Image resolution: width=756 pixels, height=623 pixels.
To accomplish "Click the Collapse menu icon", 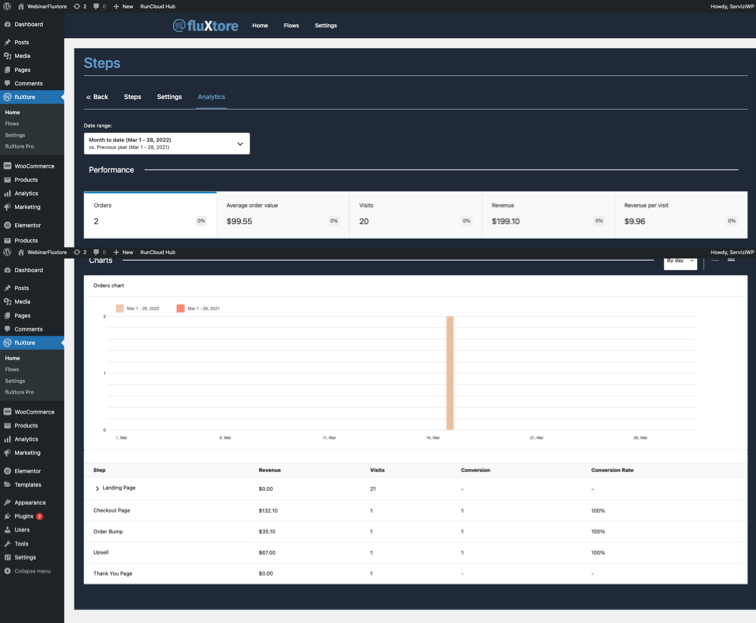I will [7, 571].
